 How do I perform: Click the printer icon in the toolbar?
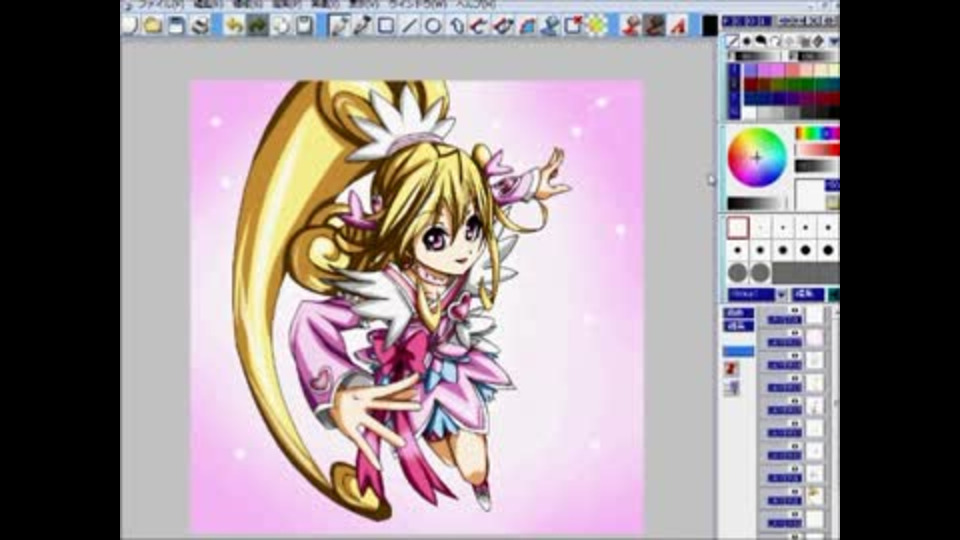[200, 25]
